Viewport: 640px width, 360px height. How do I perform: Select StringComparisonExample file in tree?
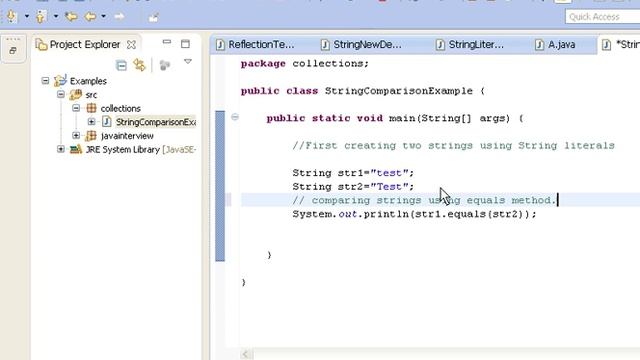(156, 122)
